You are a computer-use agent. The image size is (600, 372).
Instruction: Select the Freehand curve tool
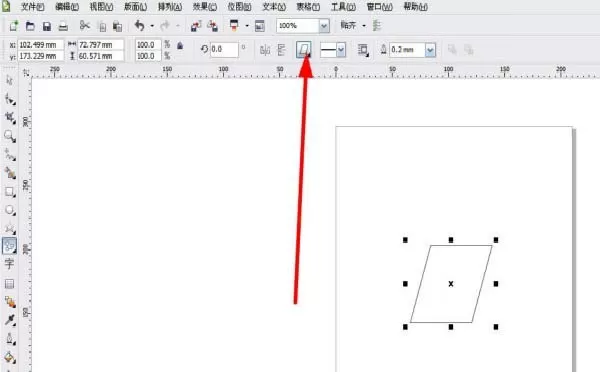pyautogui.click(x=10, y=155)
